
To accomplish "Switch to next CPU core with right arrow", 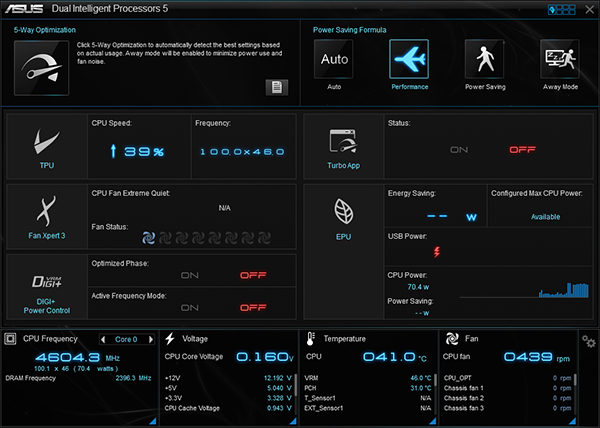I will tap(151, 339).
